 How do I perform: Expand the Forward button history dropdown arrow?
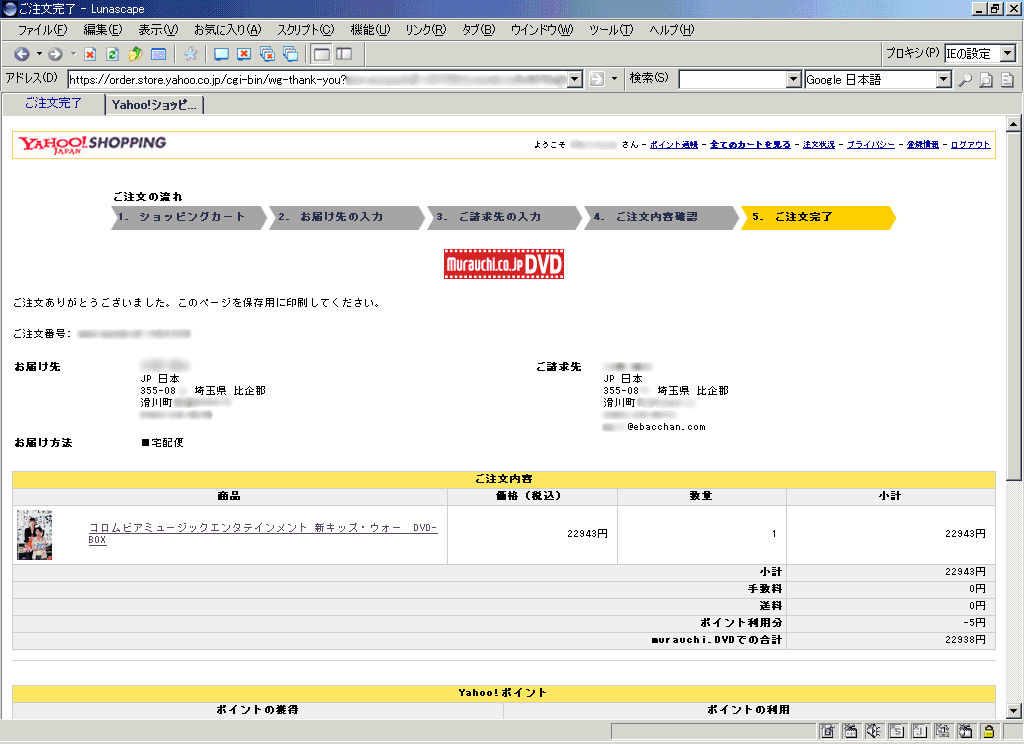click(73, 54)
